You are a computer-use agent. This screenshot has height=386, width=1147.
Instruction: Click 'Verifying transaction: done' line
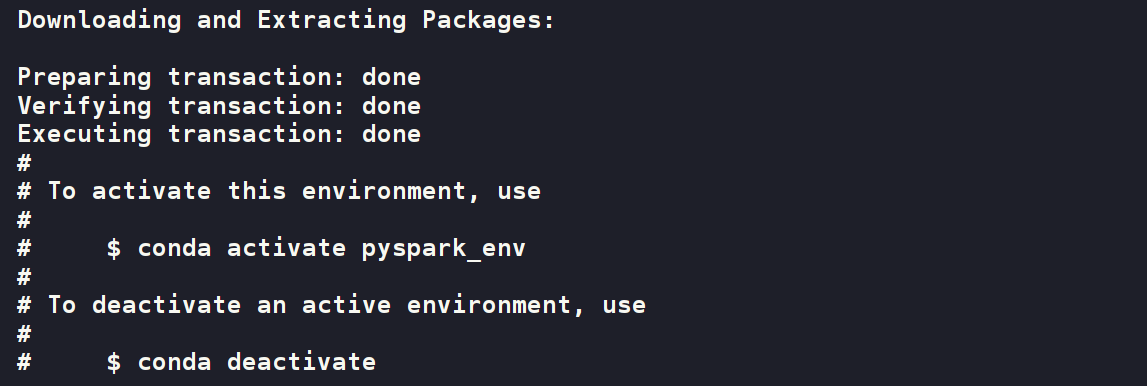219,105
